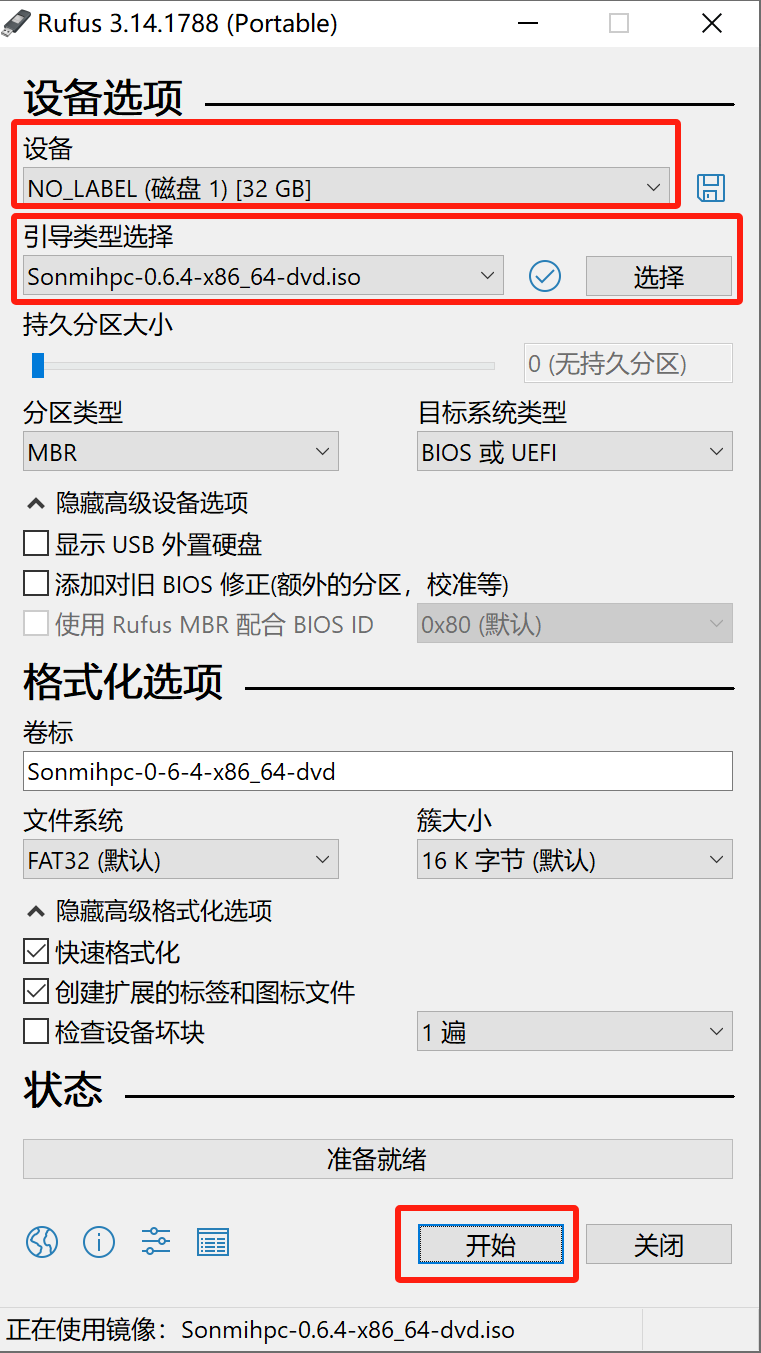Click the 持久分区大小 slider thumb

coord(38,365)
